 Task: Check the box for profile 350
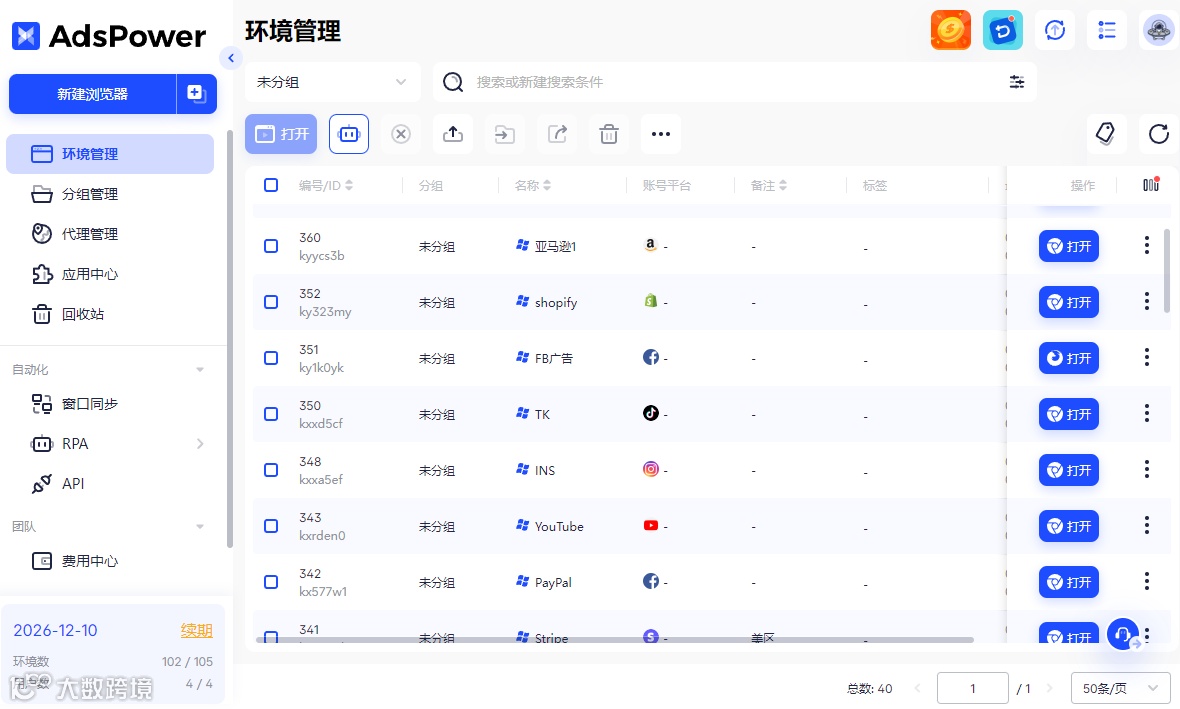tap(271, 414)
